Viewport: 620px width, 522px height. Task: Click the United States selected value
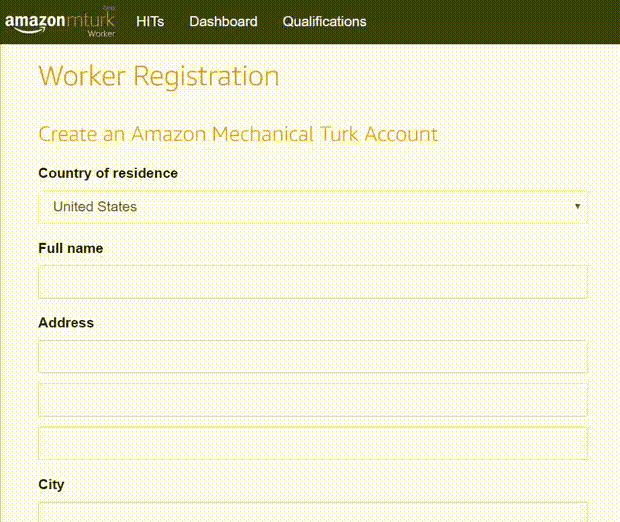pos(95,207)
